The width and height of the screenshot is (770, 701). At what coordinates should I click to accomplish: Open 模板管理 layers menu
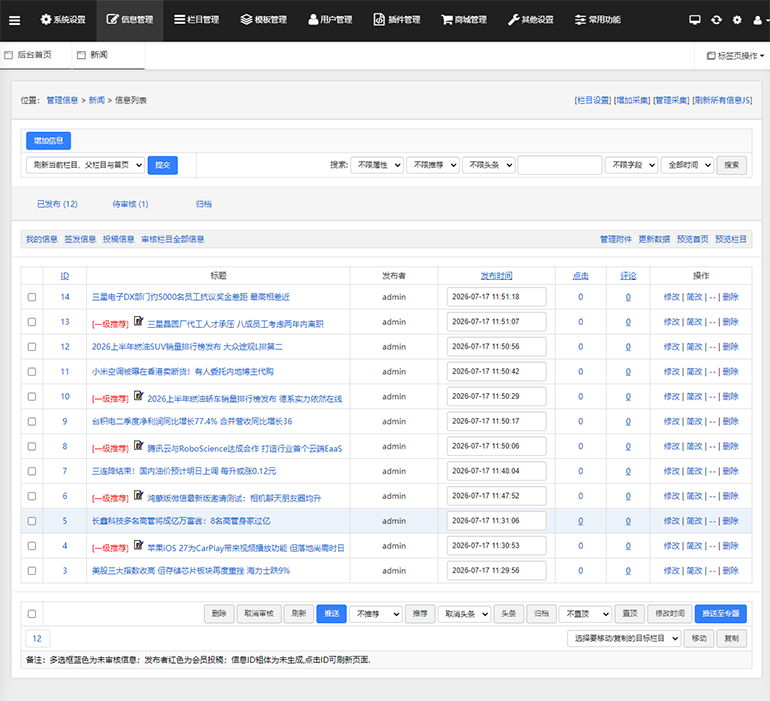(x=264, y=20)
